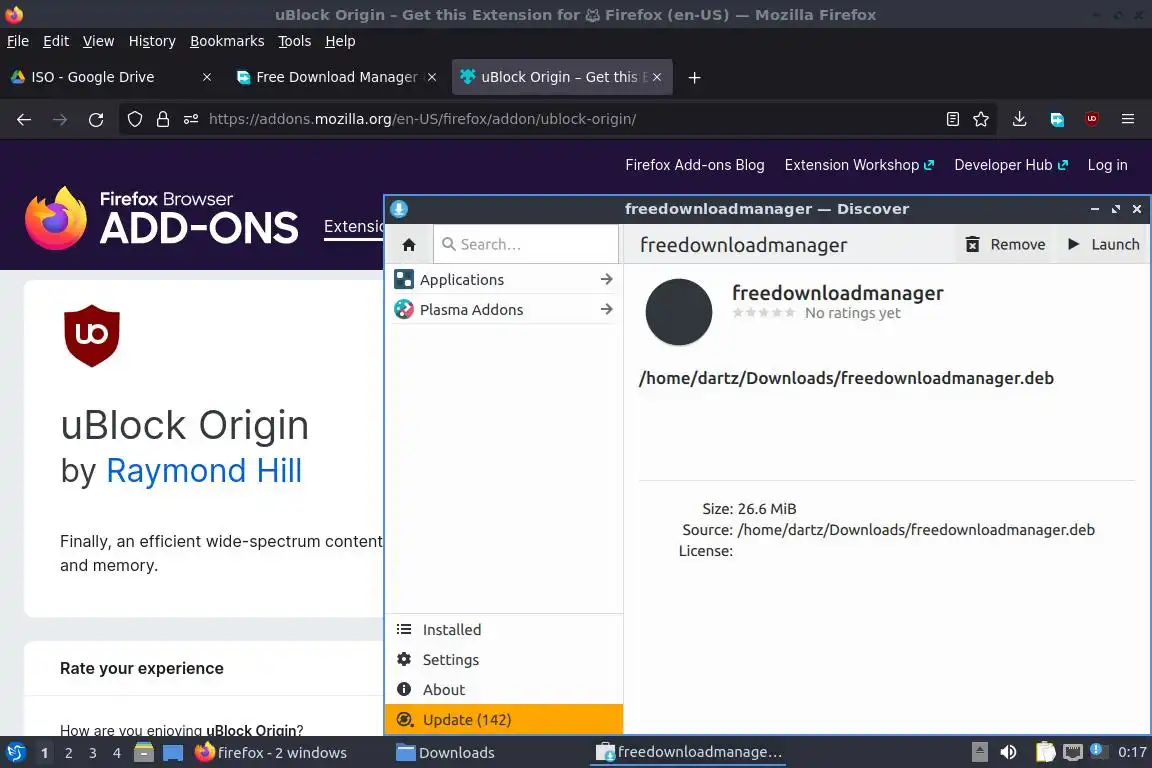Open the History menu
The height and width of the screenshot is (768, 1152).
152,41
